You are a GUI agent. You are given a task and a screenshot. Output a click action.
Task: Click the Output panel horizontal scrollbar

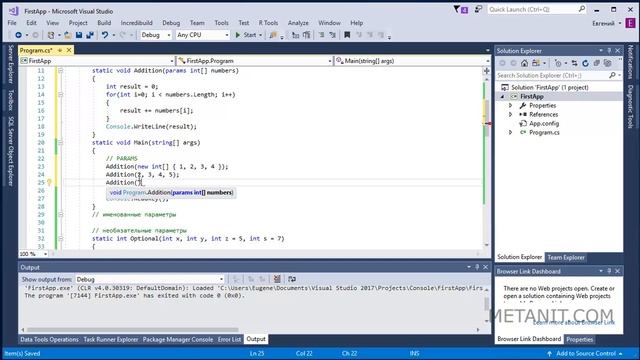(x=133, y=330)
